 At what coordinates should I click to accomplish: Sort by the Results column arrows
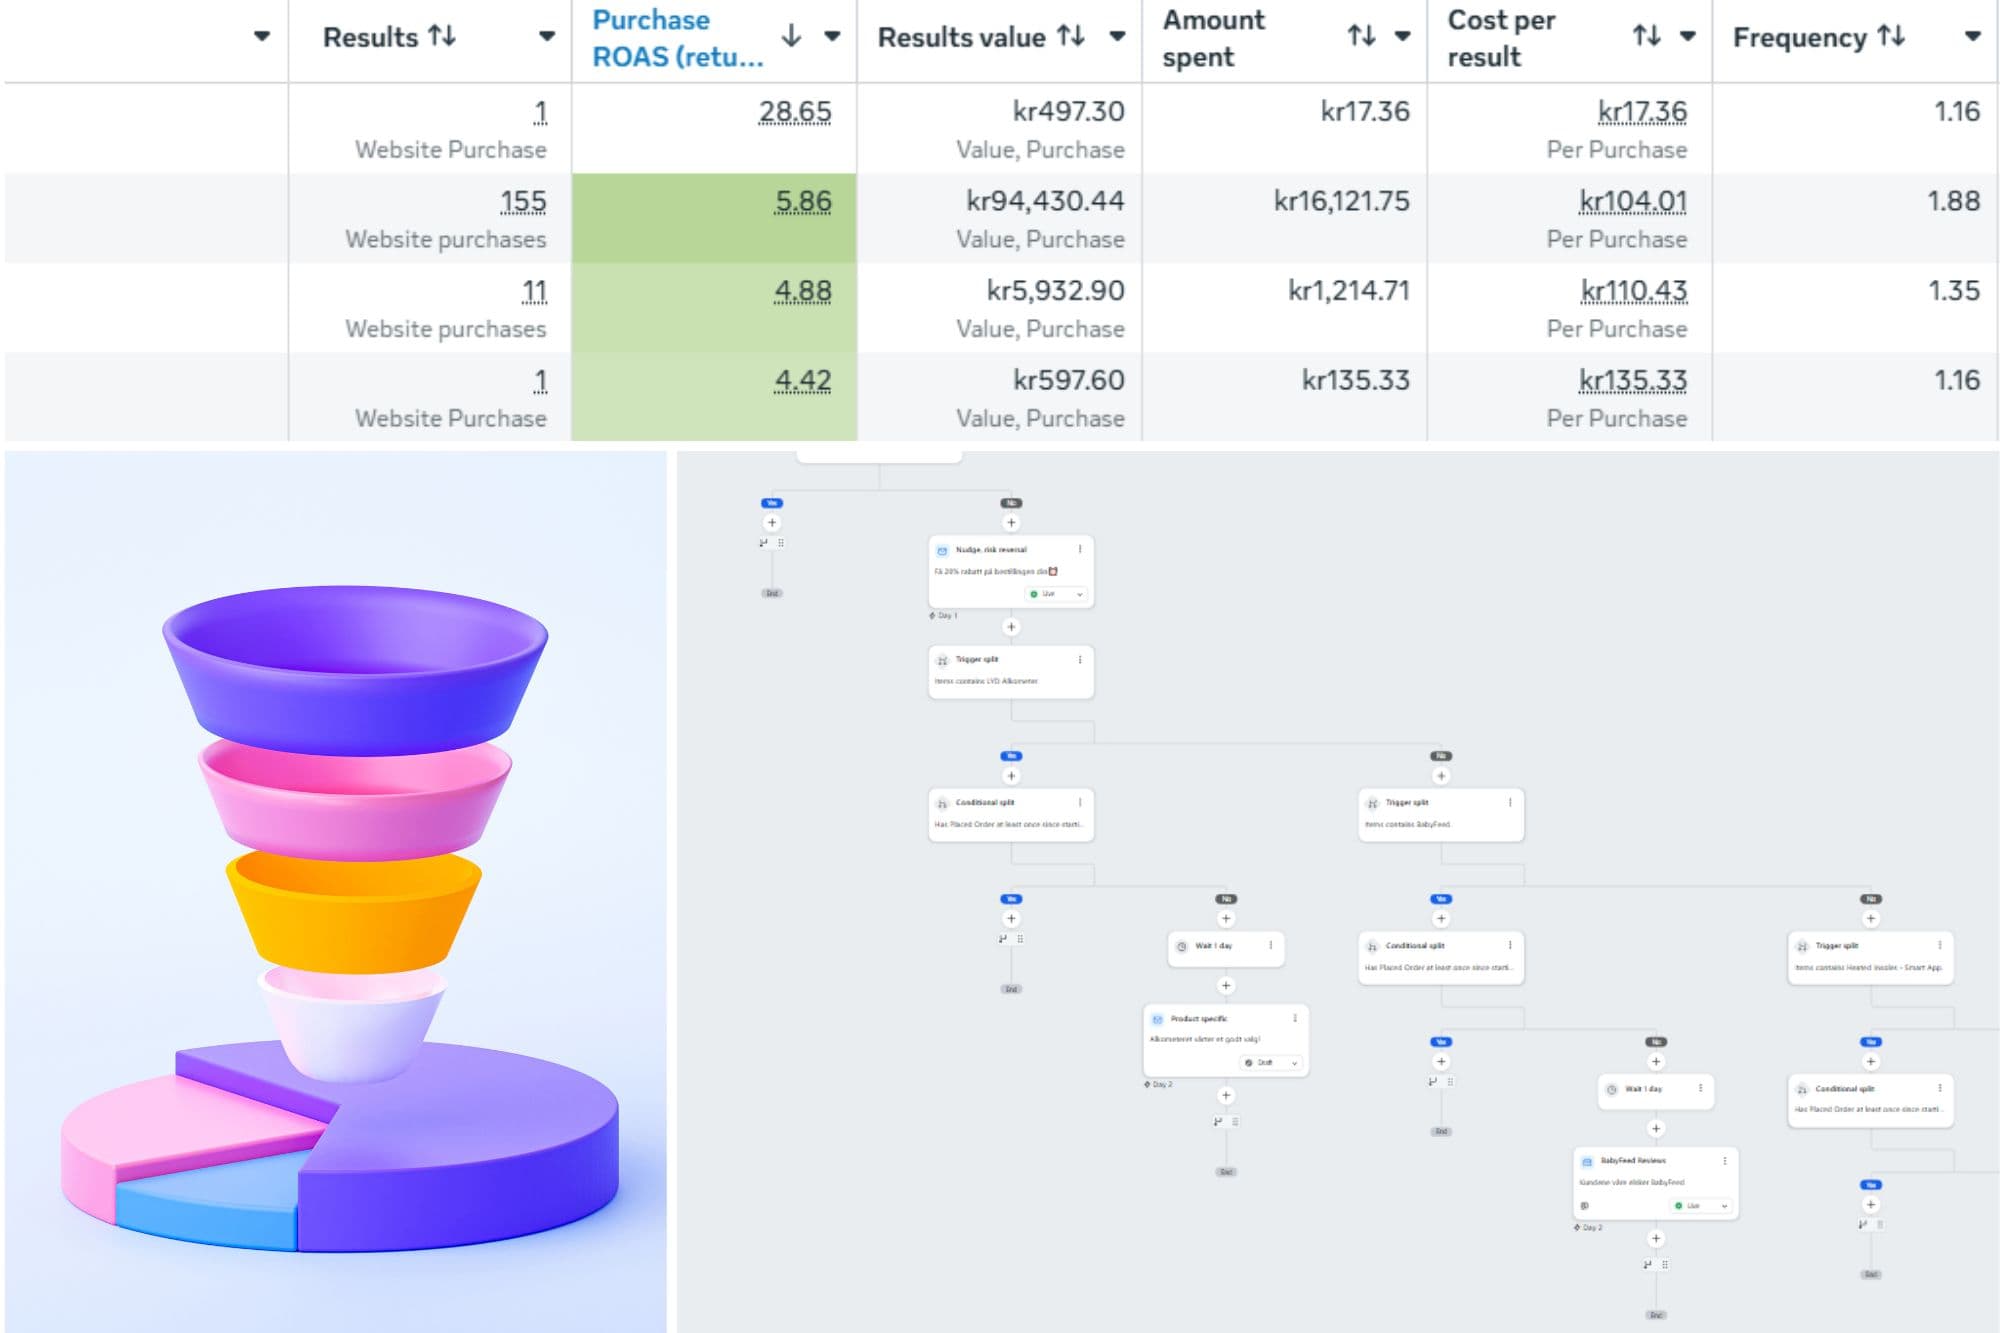pos(442,37)
